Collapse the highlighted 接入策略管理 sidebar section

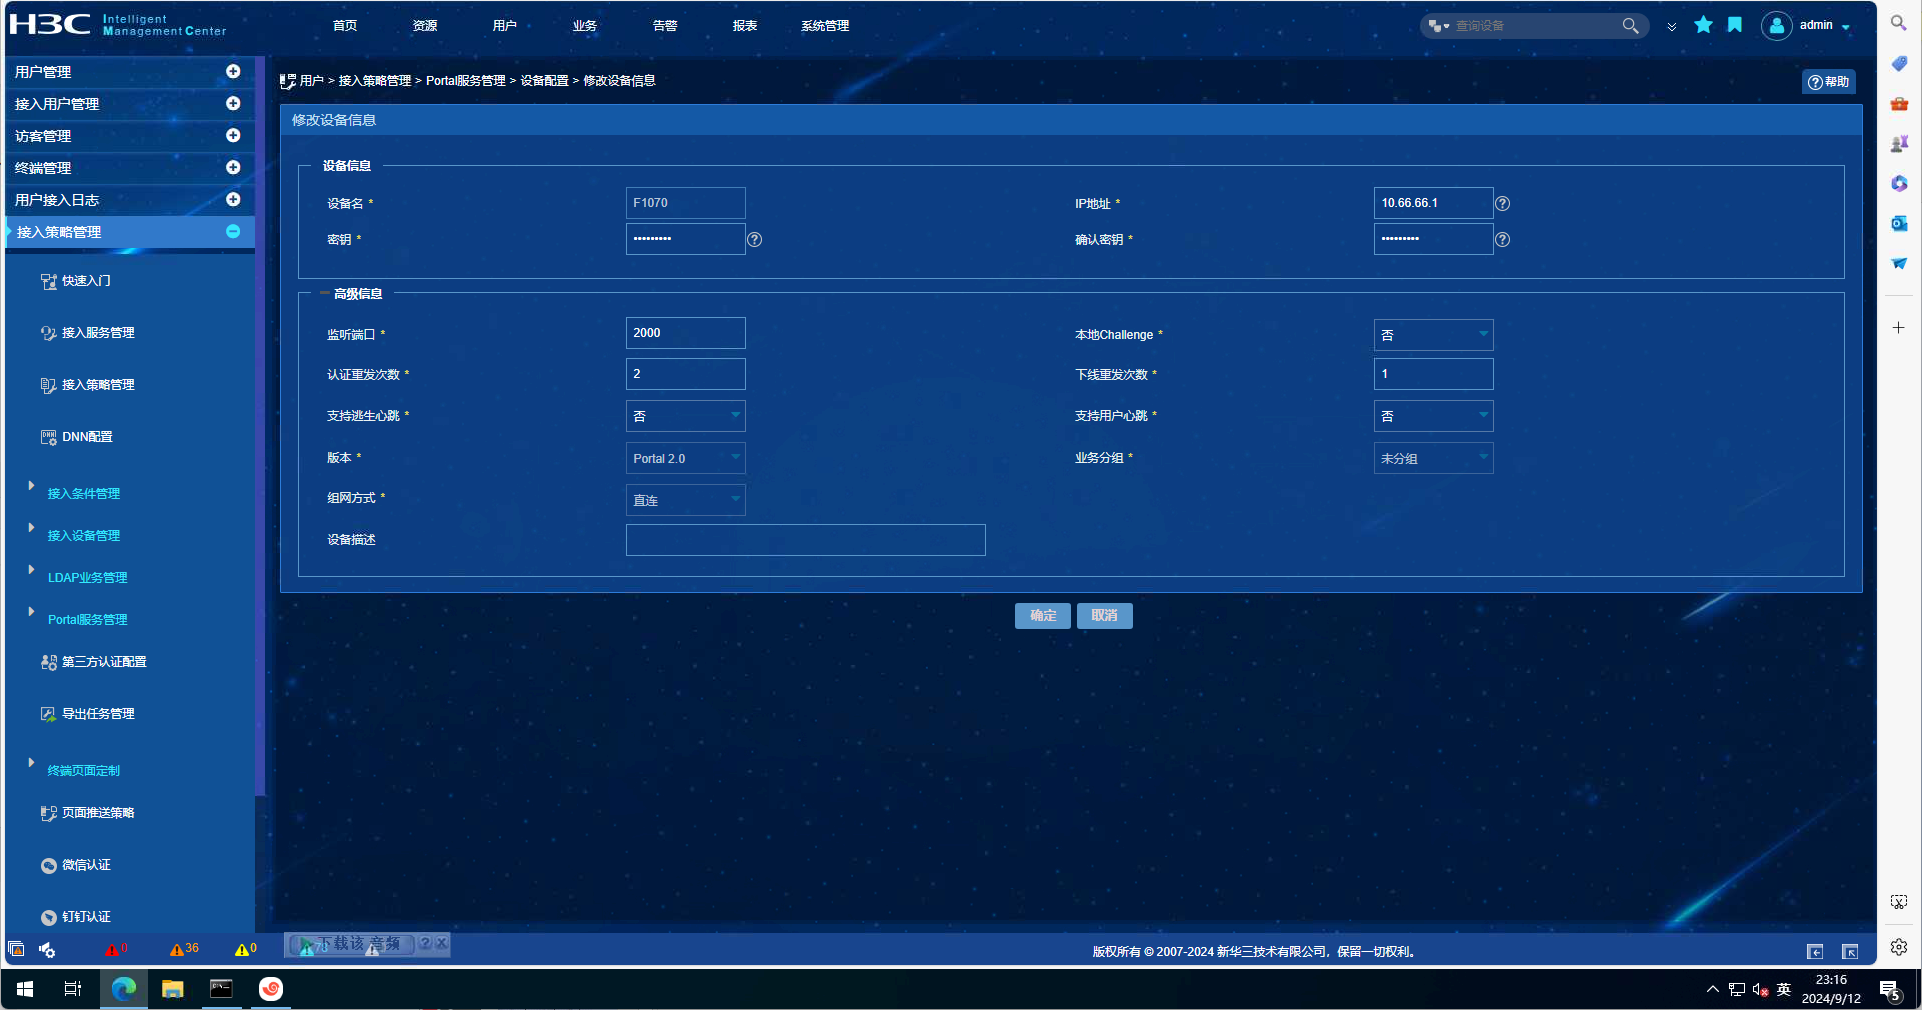tap(233, 232)
